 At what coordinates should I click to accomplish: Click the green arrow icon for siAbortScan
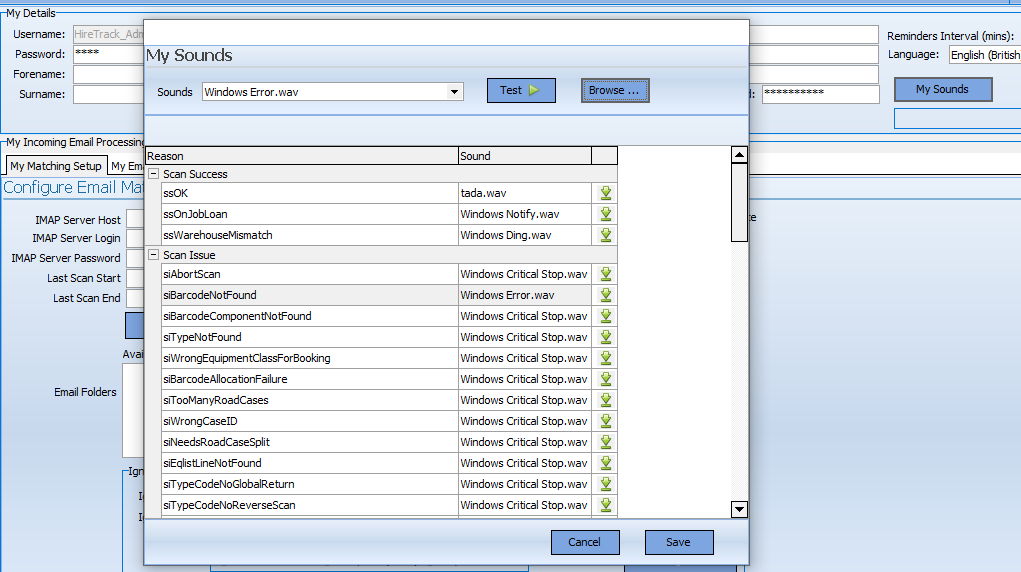point(605,274)
